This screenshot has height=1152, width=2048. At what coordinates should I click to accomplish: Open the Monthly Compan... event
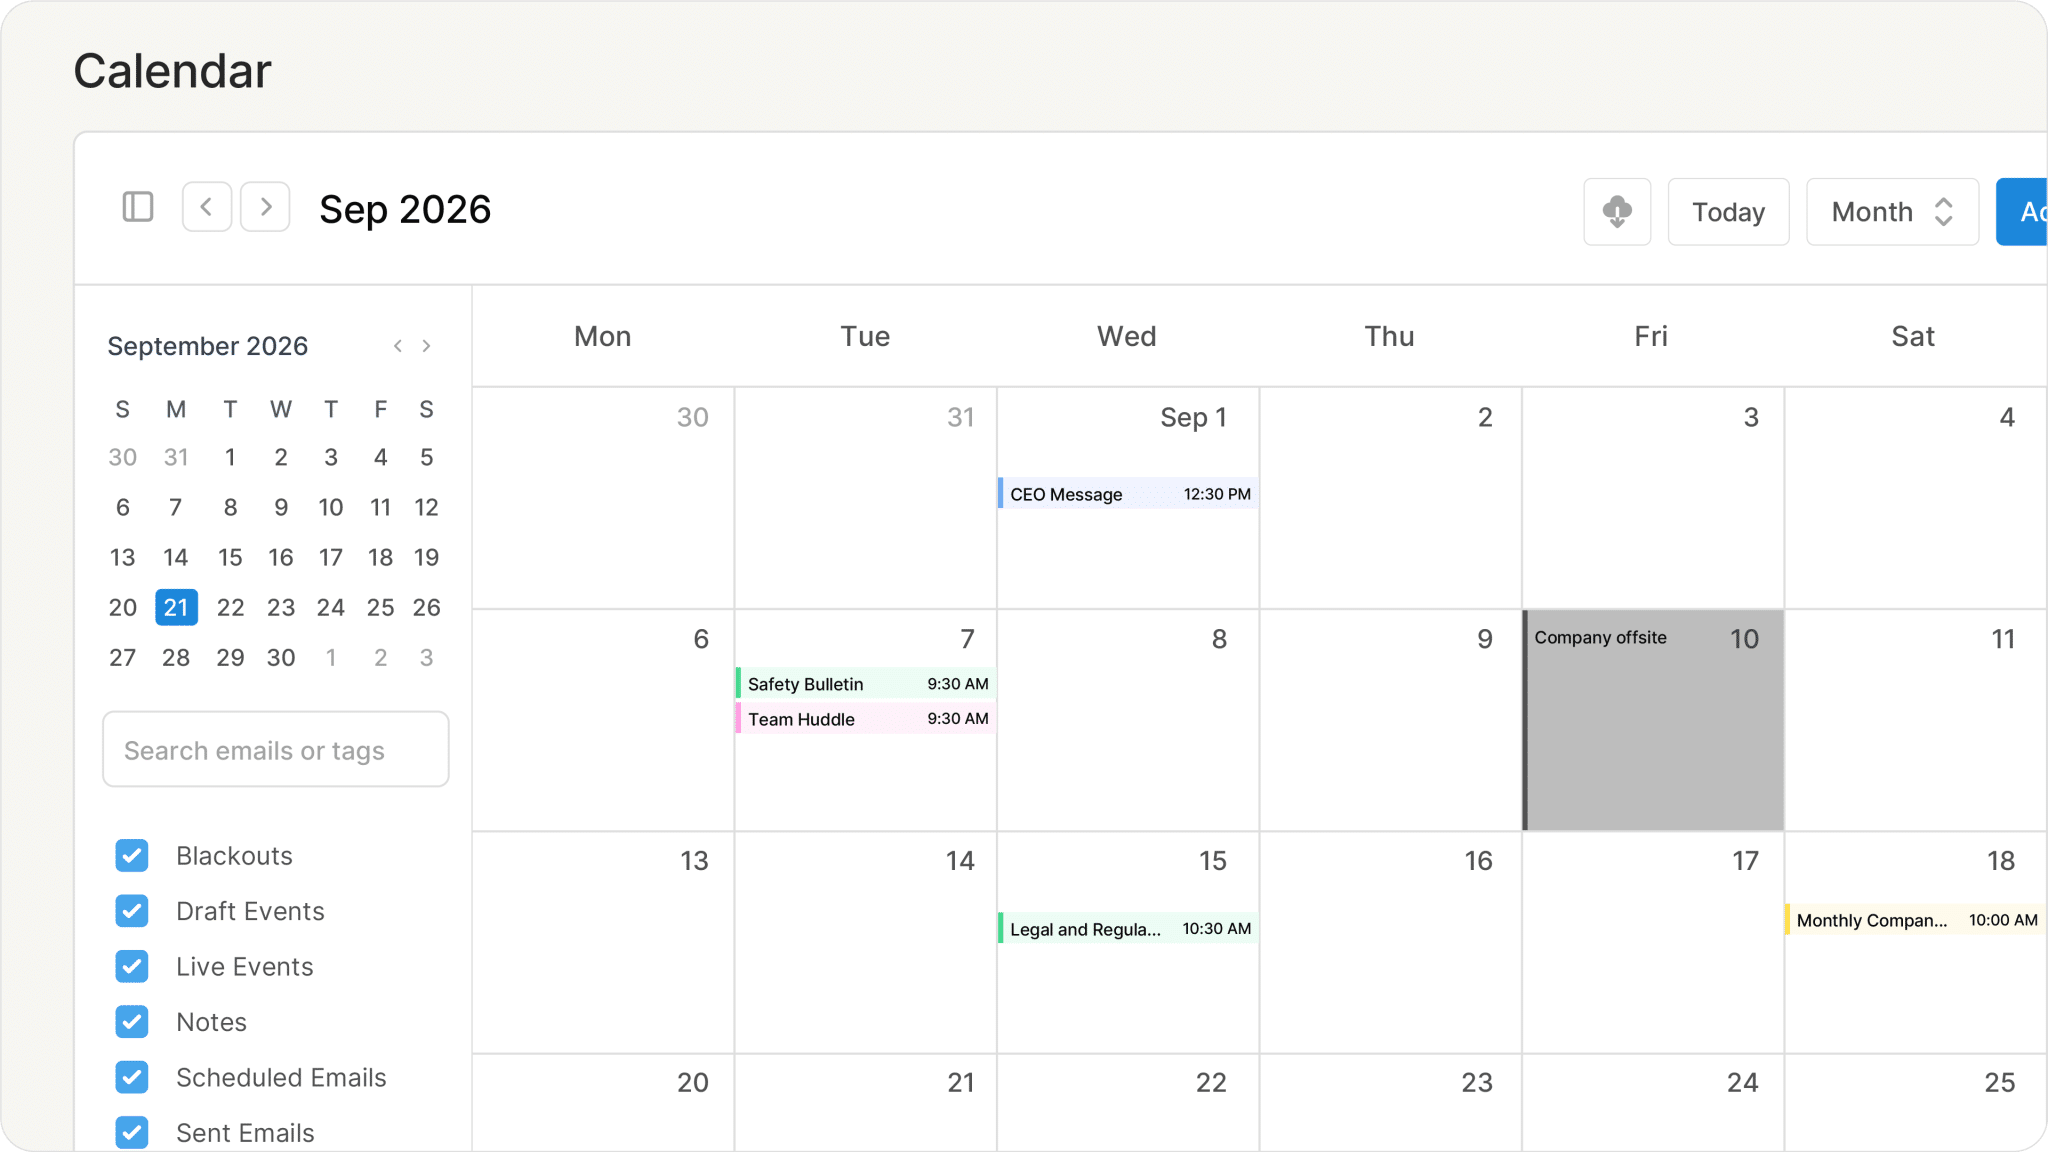[x=1915, y=920]
